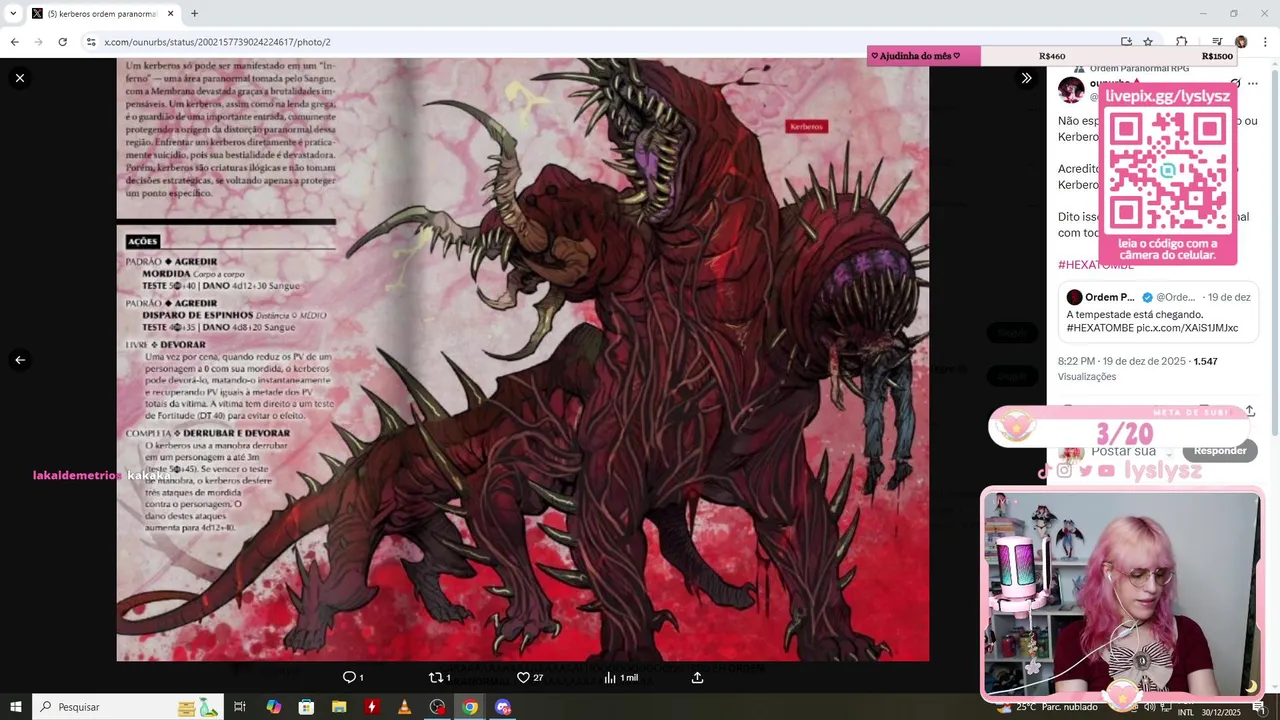Open Task View on the taskbar

pyautogui.click(x=240, y=707)
